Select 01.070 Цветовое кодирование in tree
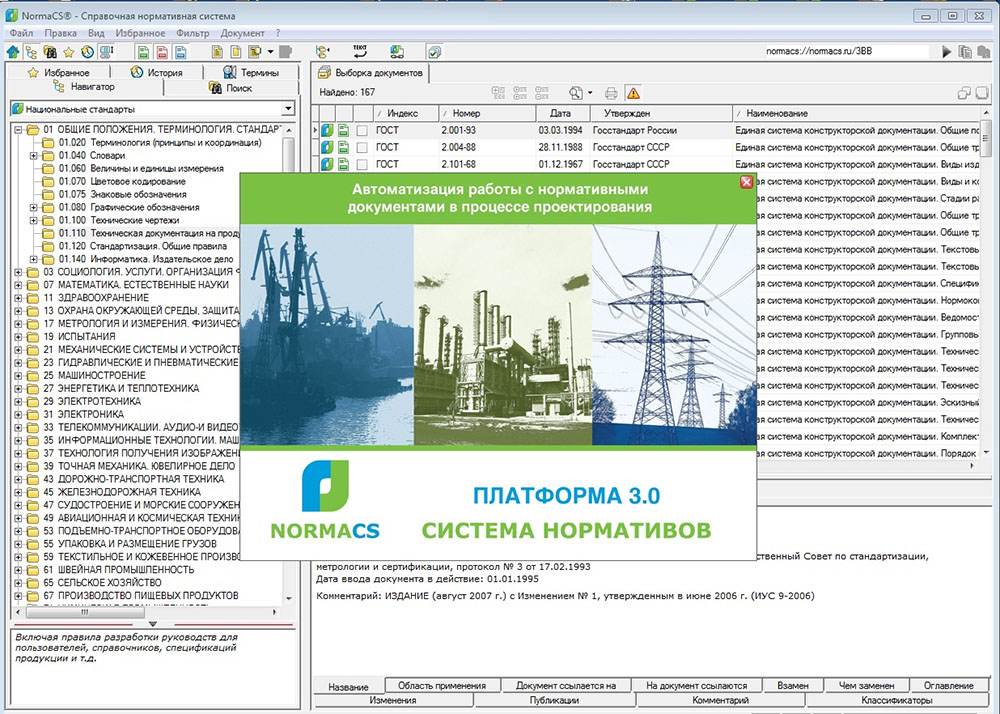1000x714 pixels. [122, 182]
